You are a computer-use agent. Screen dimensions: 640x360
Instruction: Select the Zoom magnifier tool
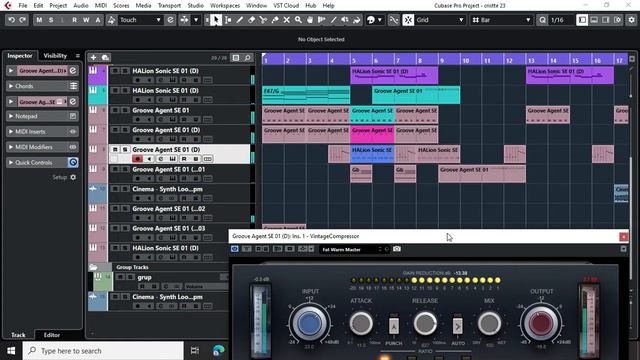[x=298, y=20]
